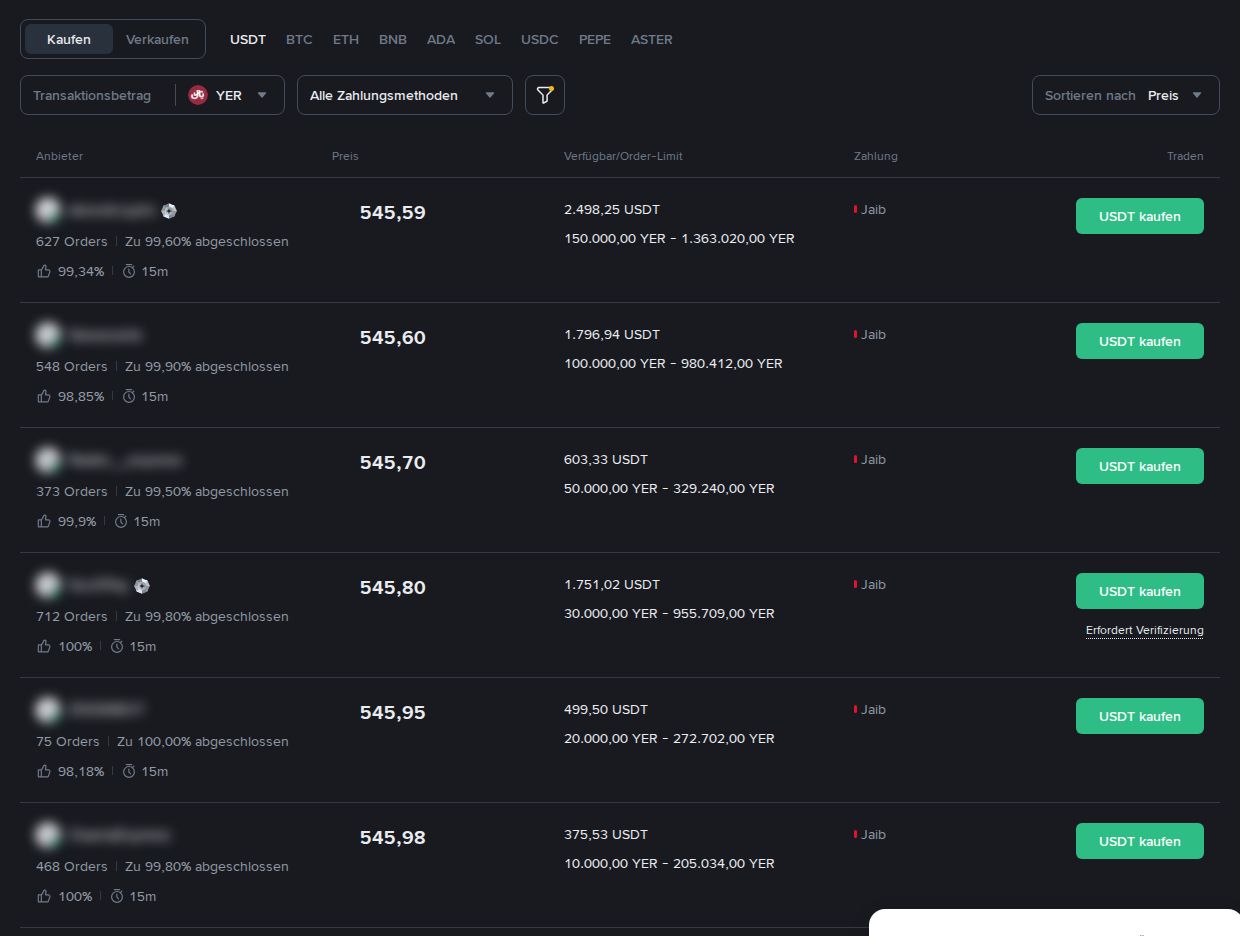Viewport: 1240px width, 936px height.
Task: Click USDT kaufen at price 545,59
Action: pos(1140,216)
